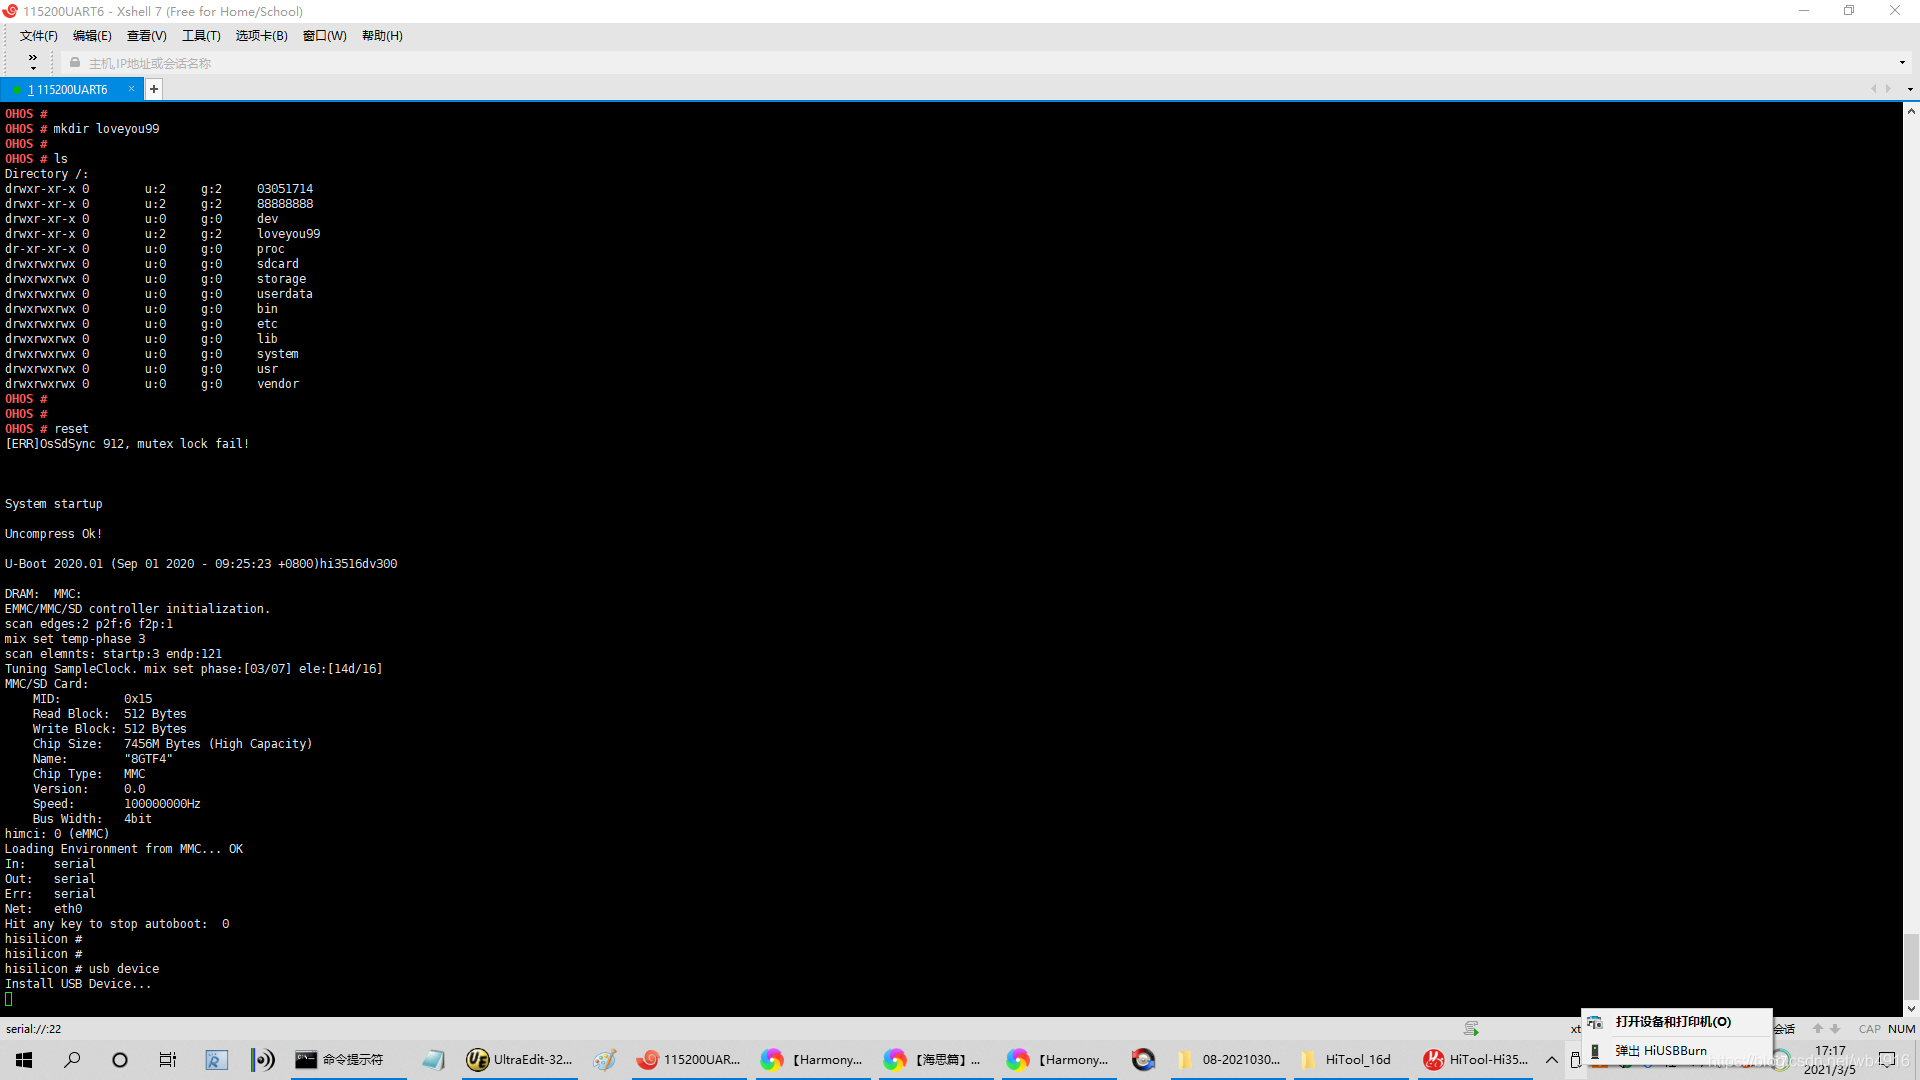Image resolution: width=1920 pixels, height=1080 pixels.
Task: Select 打开设备和打印机(O) option
Action: [1672, 1022]
